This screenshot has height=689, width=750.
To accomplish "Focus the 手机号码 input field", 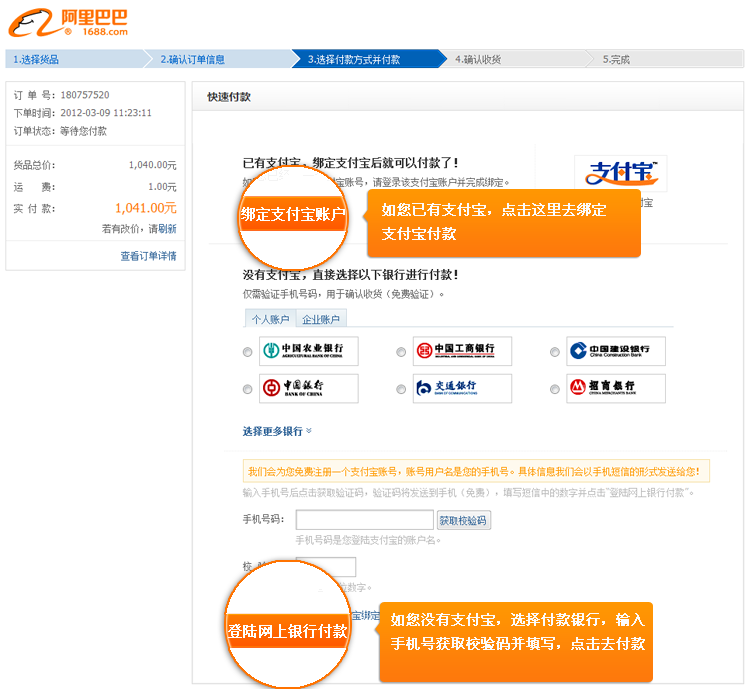I will [364, 520].
